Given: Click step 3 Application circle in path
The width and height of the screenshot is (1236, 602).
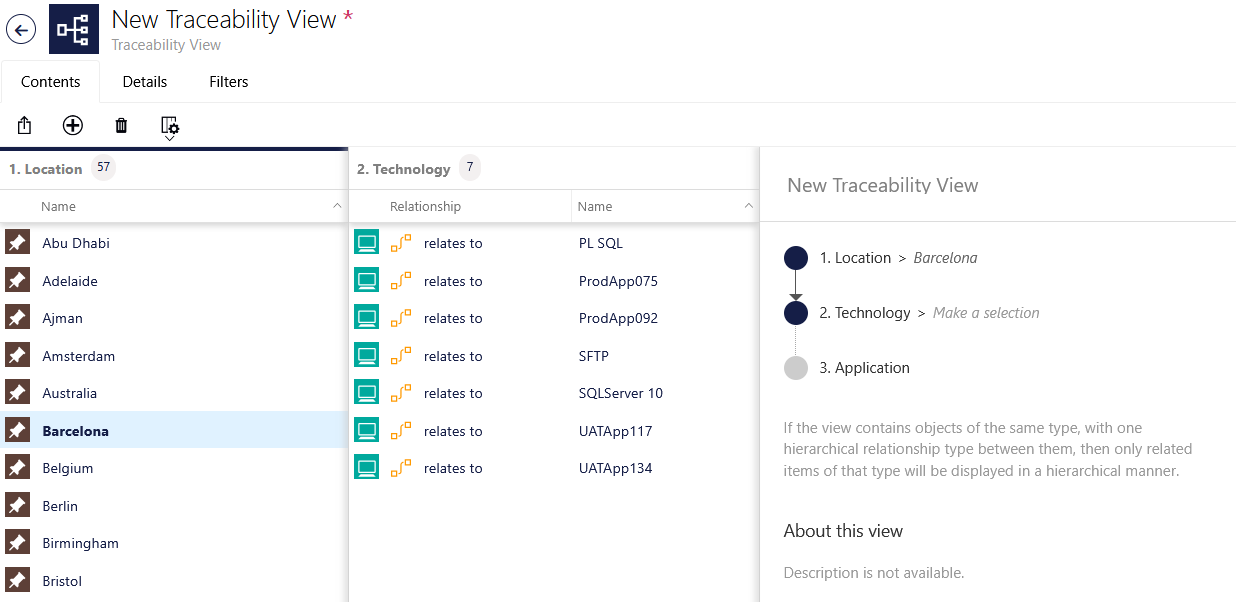Looking at the screenshot, I should [796, 368].
